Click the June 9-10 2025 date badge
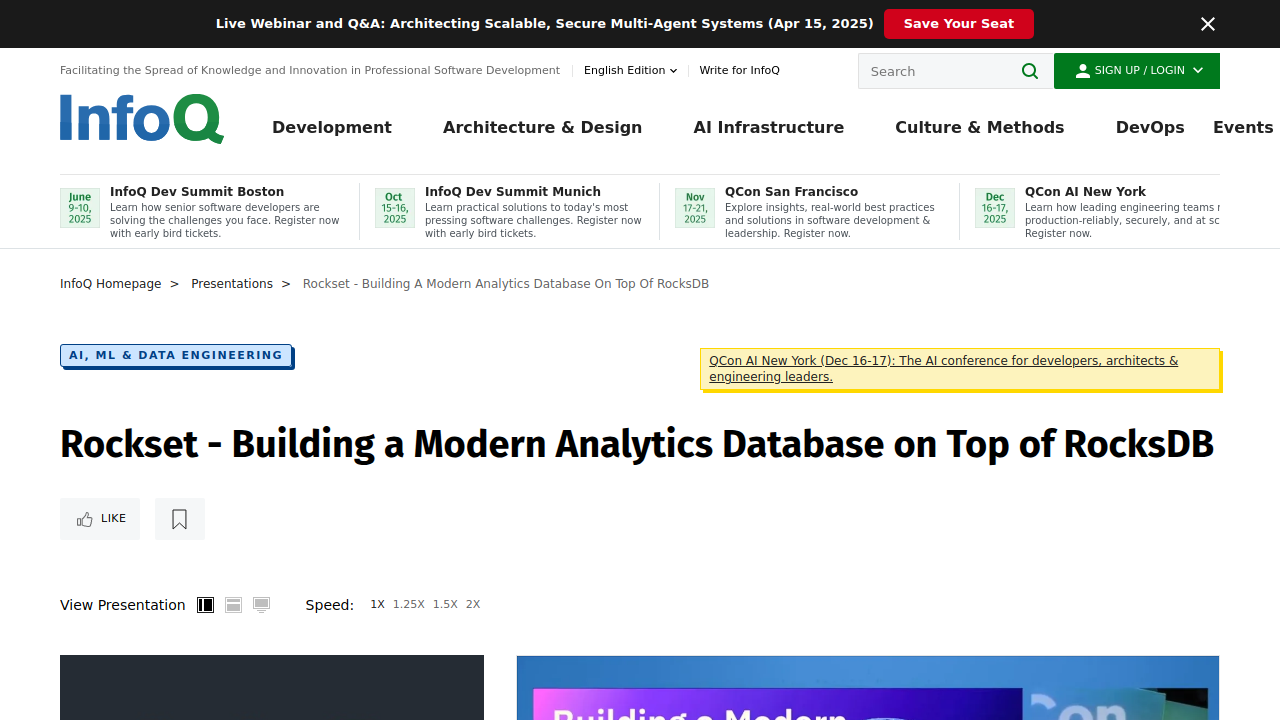The height and width of the screenshot is (720, 1280). point(80,208)
